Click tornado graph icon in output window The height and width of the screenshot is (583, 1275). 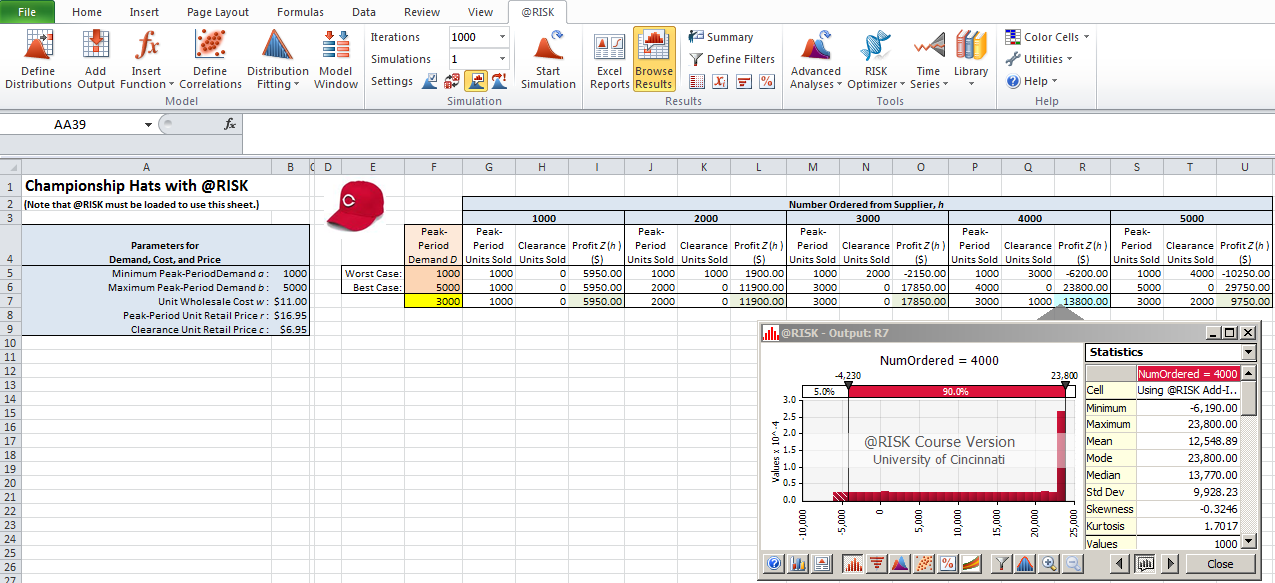[x=877, y=564]
